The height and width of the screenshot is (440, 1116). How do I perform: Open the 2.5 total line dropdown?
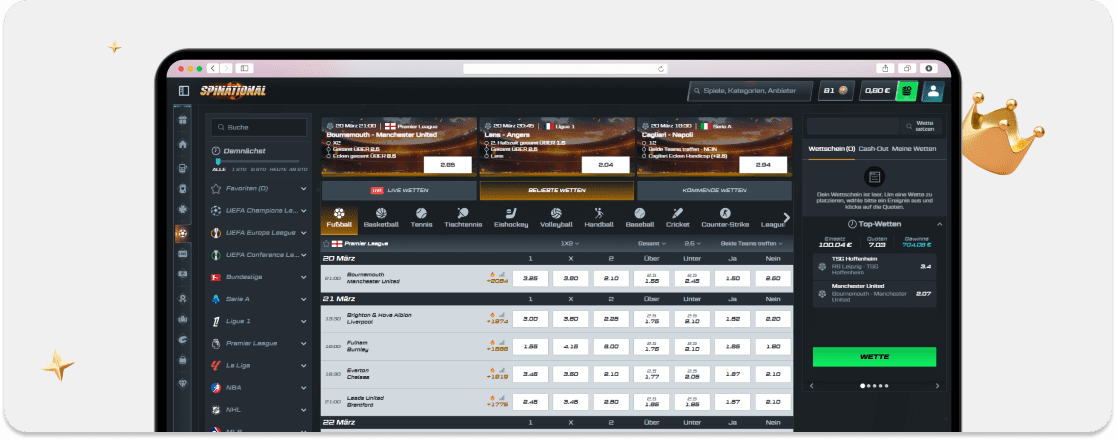coord(692,243)
